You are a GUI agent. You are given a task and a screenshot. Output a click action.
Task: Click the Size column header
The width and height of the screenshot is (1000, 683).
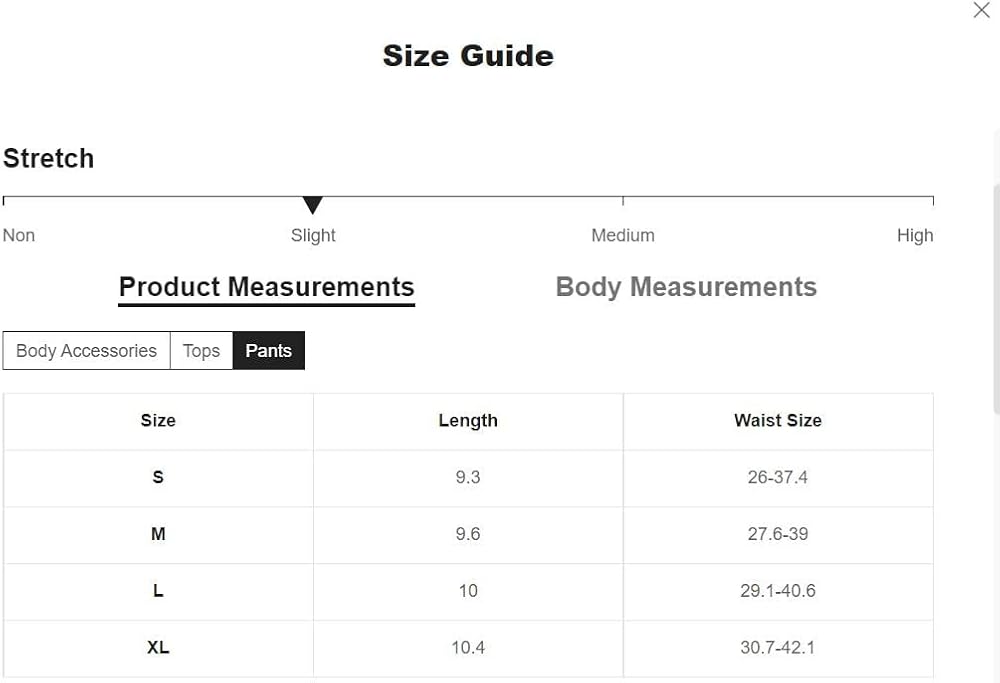coord(158,421)
